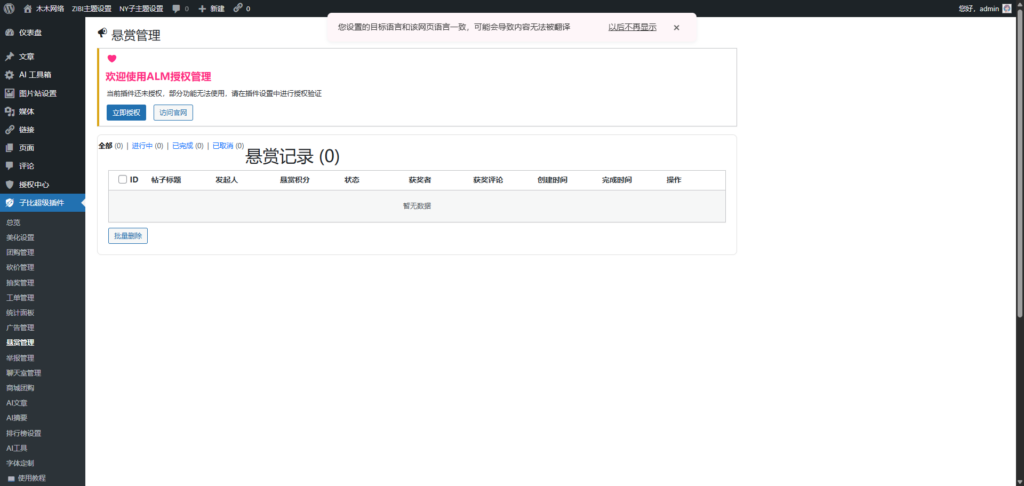Click the 状态 column header
The width and height of the screenshot is (1024, 486).
352,180
